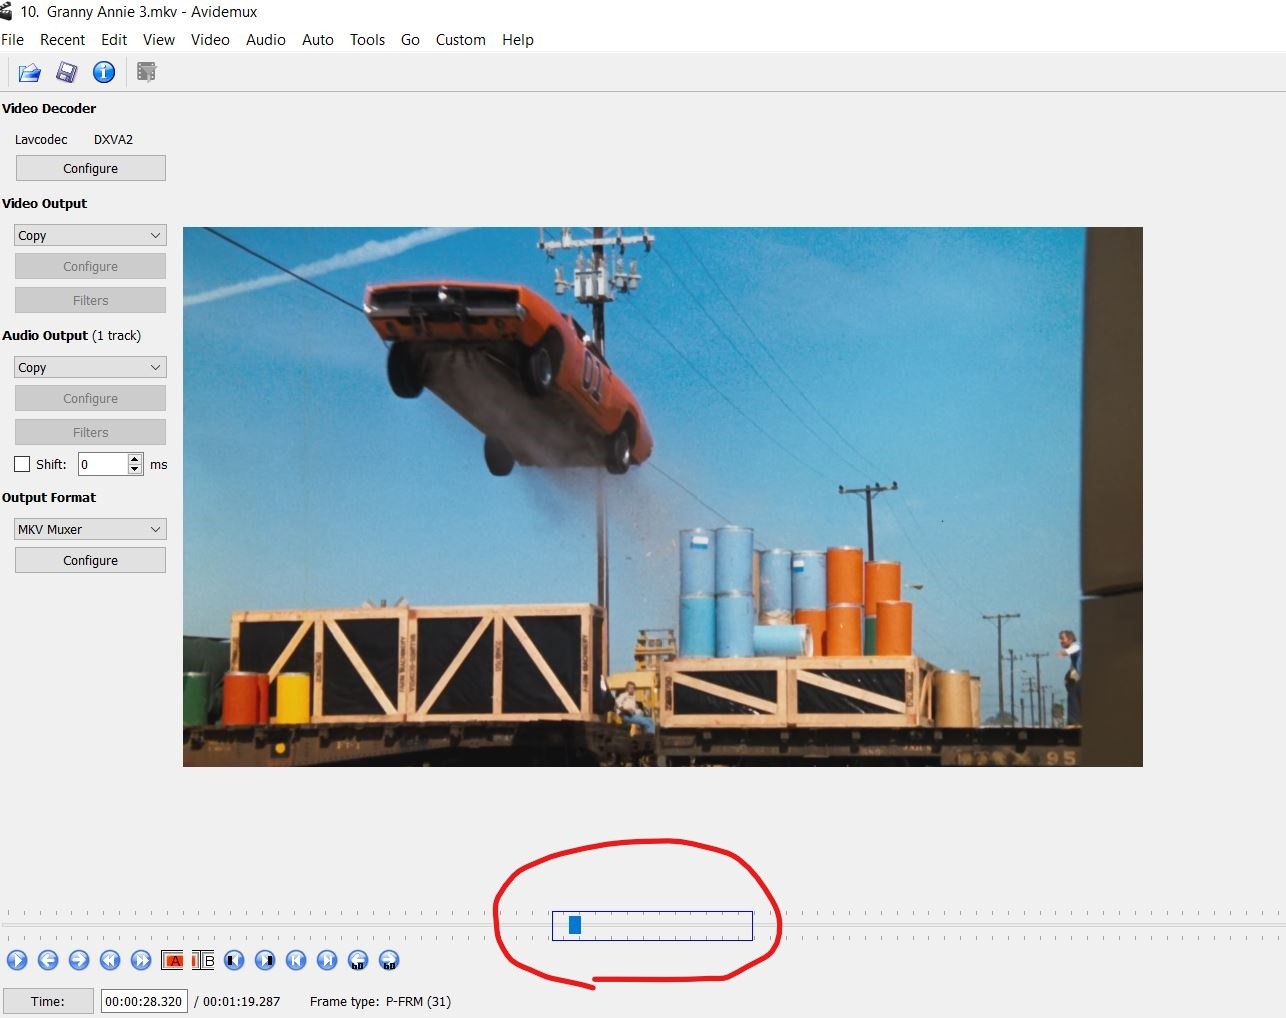Viewport: 1286px width, 1018px height.
Task: Click the total duration 00:01:19.287 text
Action: pyautogui.click(x=242, y=1001)
